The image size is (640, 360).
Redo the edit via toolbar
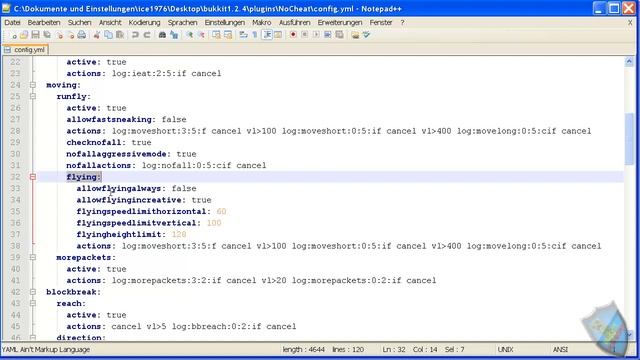pyautogui.click(x=147, y=35)
